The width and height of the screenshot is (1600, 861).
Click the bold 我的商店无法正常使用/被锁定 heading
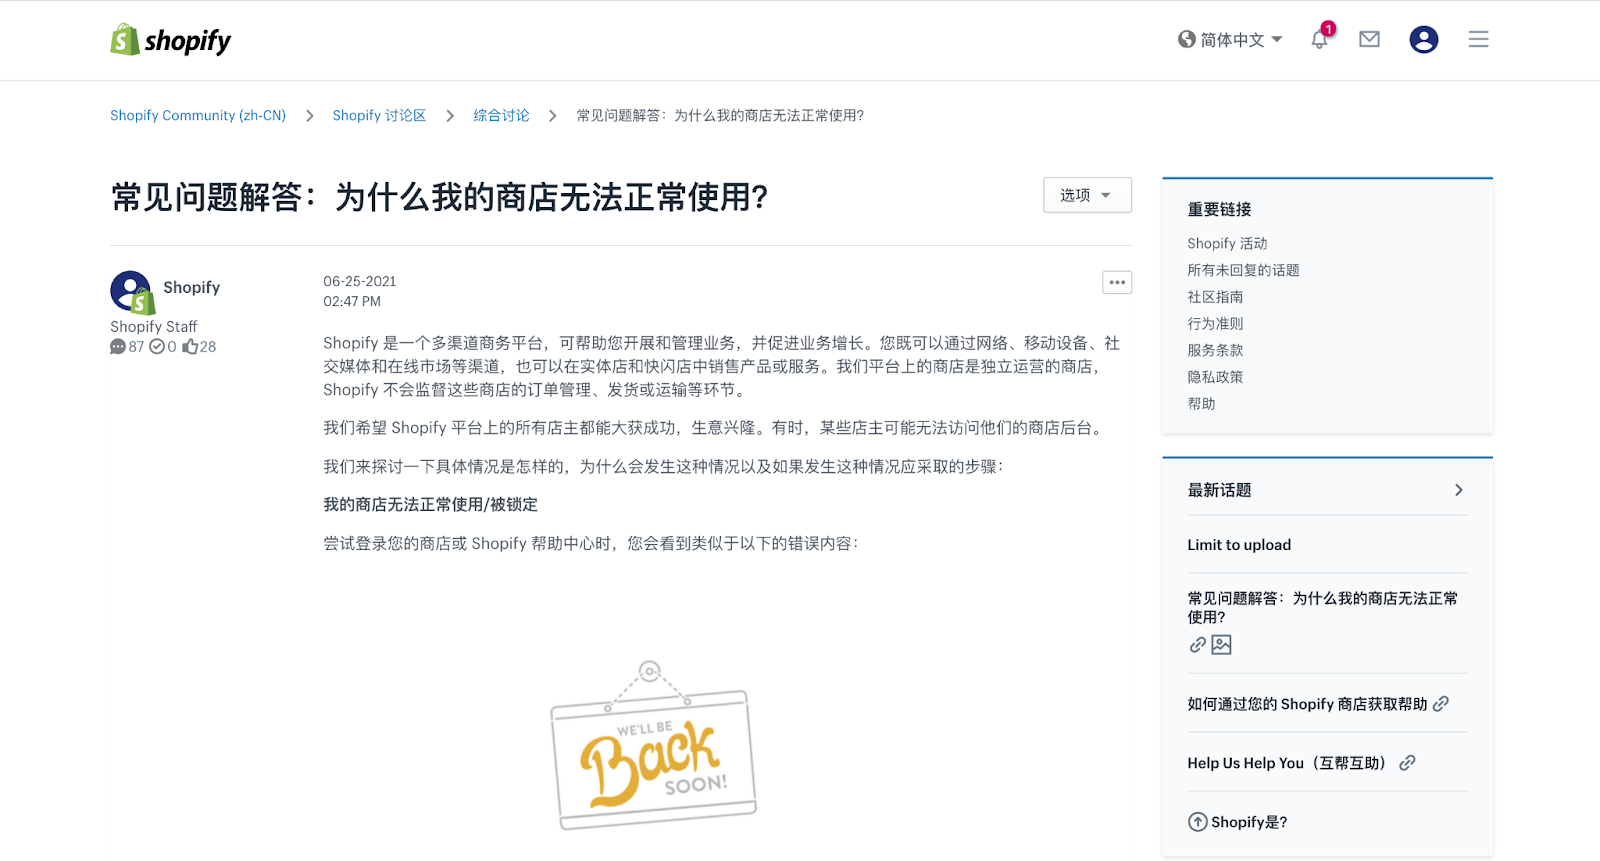[x=430, y=505]
